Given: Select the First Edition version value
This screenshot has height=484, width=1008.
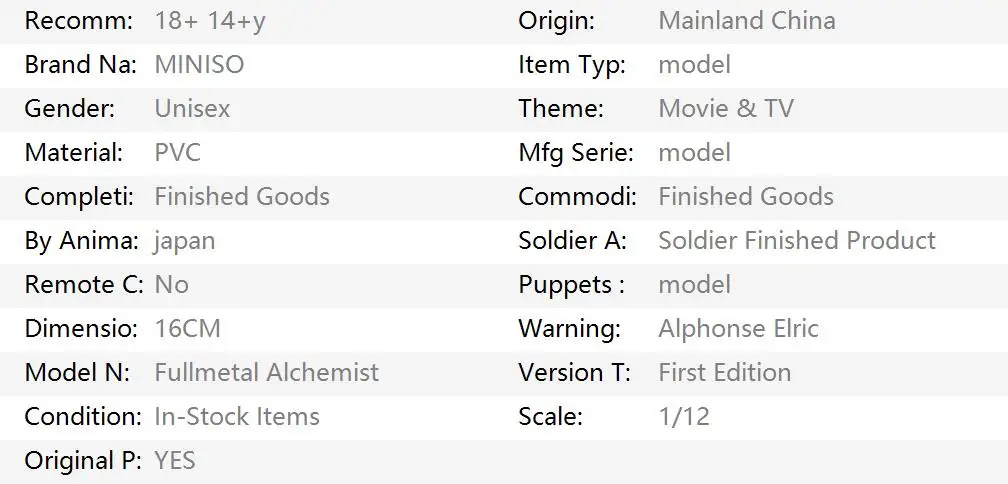Looking at the screenshot, I should (725, 373).
